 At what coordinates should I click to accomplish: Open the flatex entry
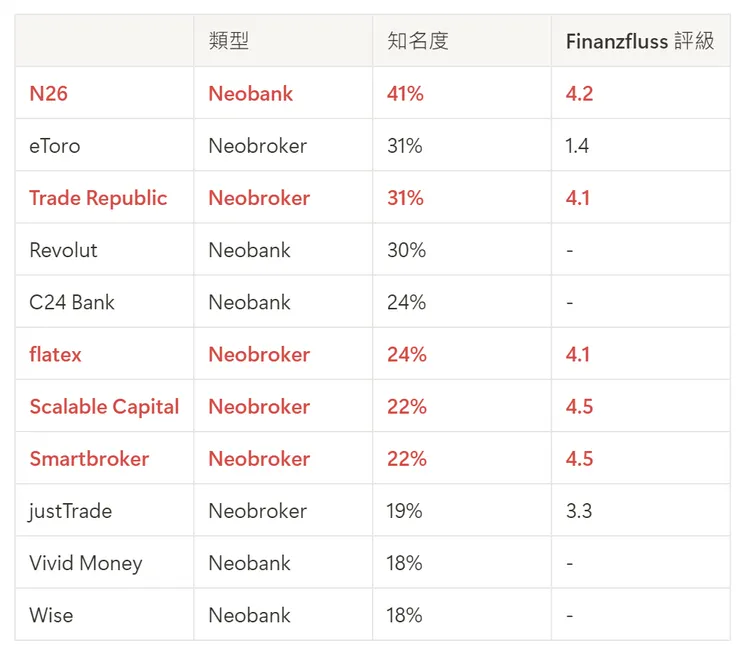[x=56, y=354]
